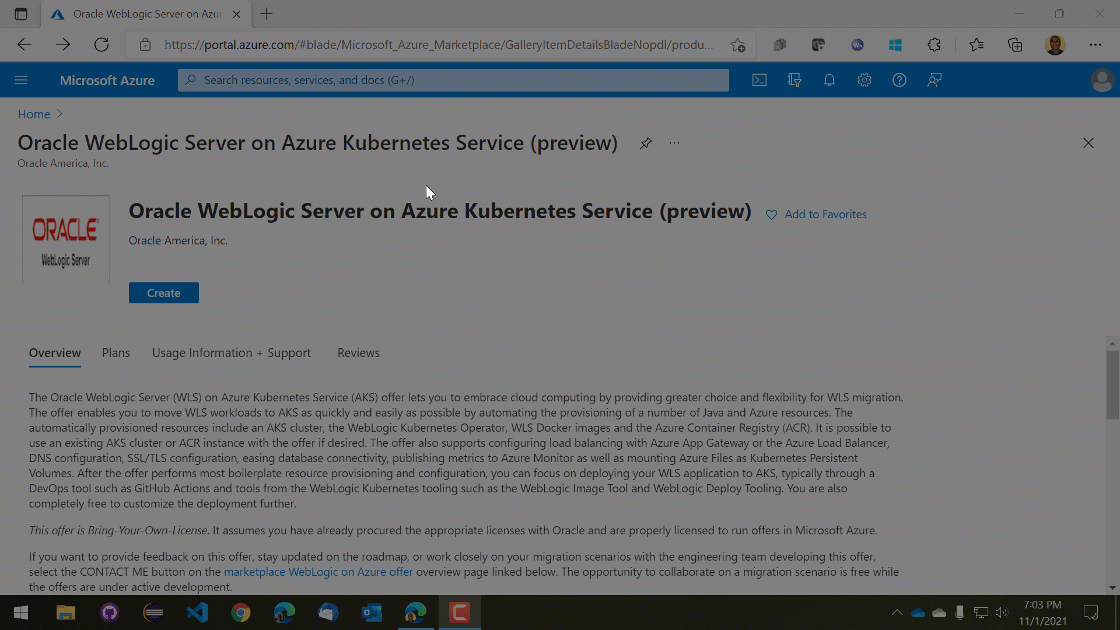Send feedback via the portal feedback icon
Viewport: 1120px width, 630px height.
934,79
